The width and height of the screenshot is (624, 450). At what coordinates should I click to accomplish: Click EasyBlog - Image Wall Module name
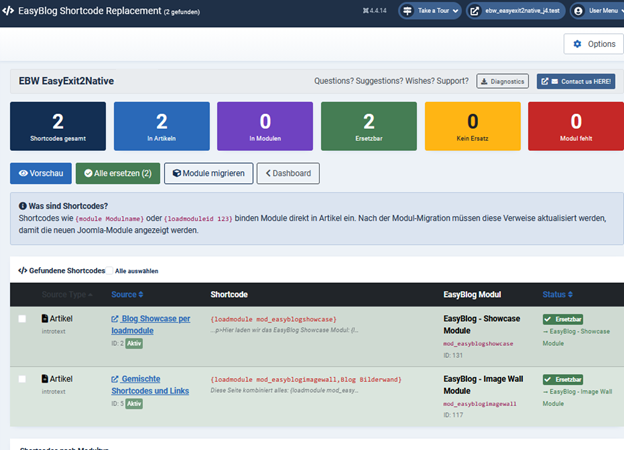(x=483, y=385)
